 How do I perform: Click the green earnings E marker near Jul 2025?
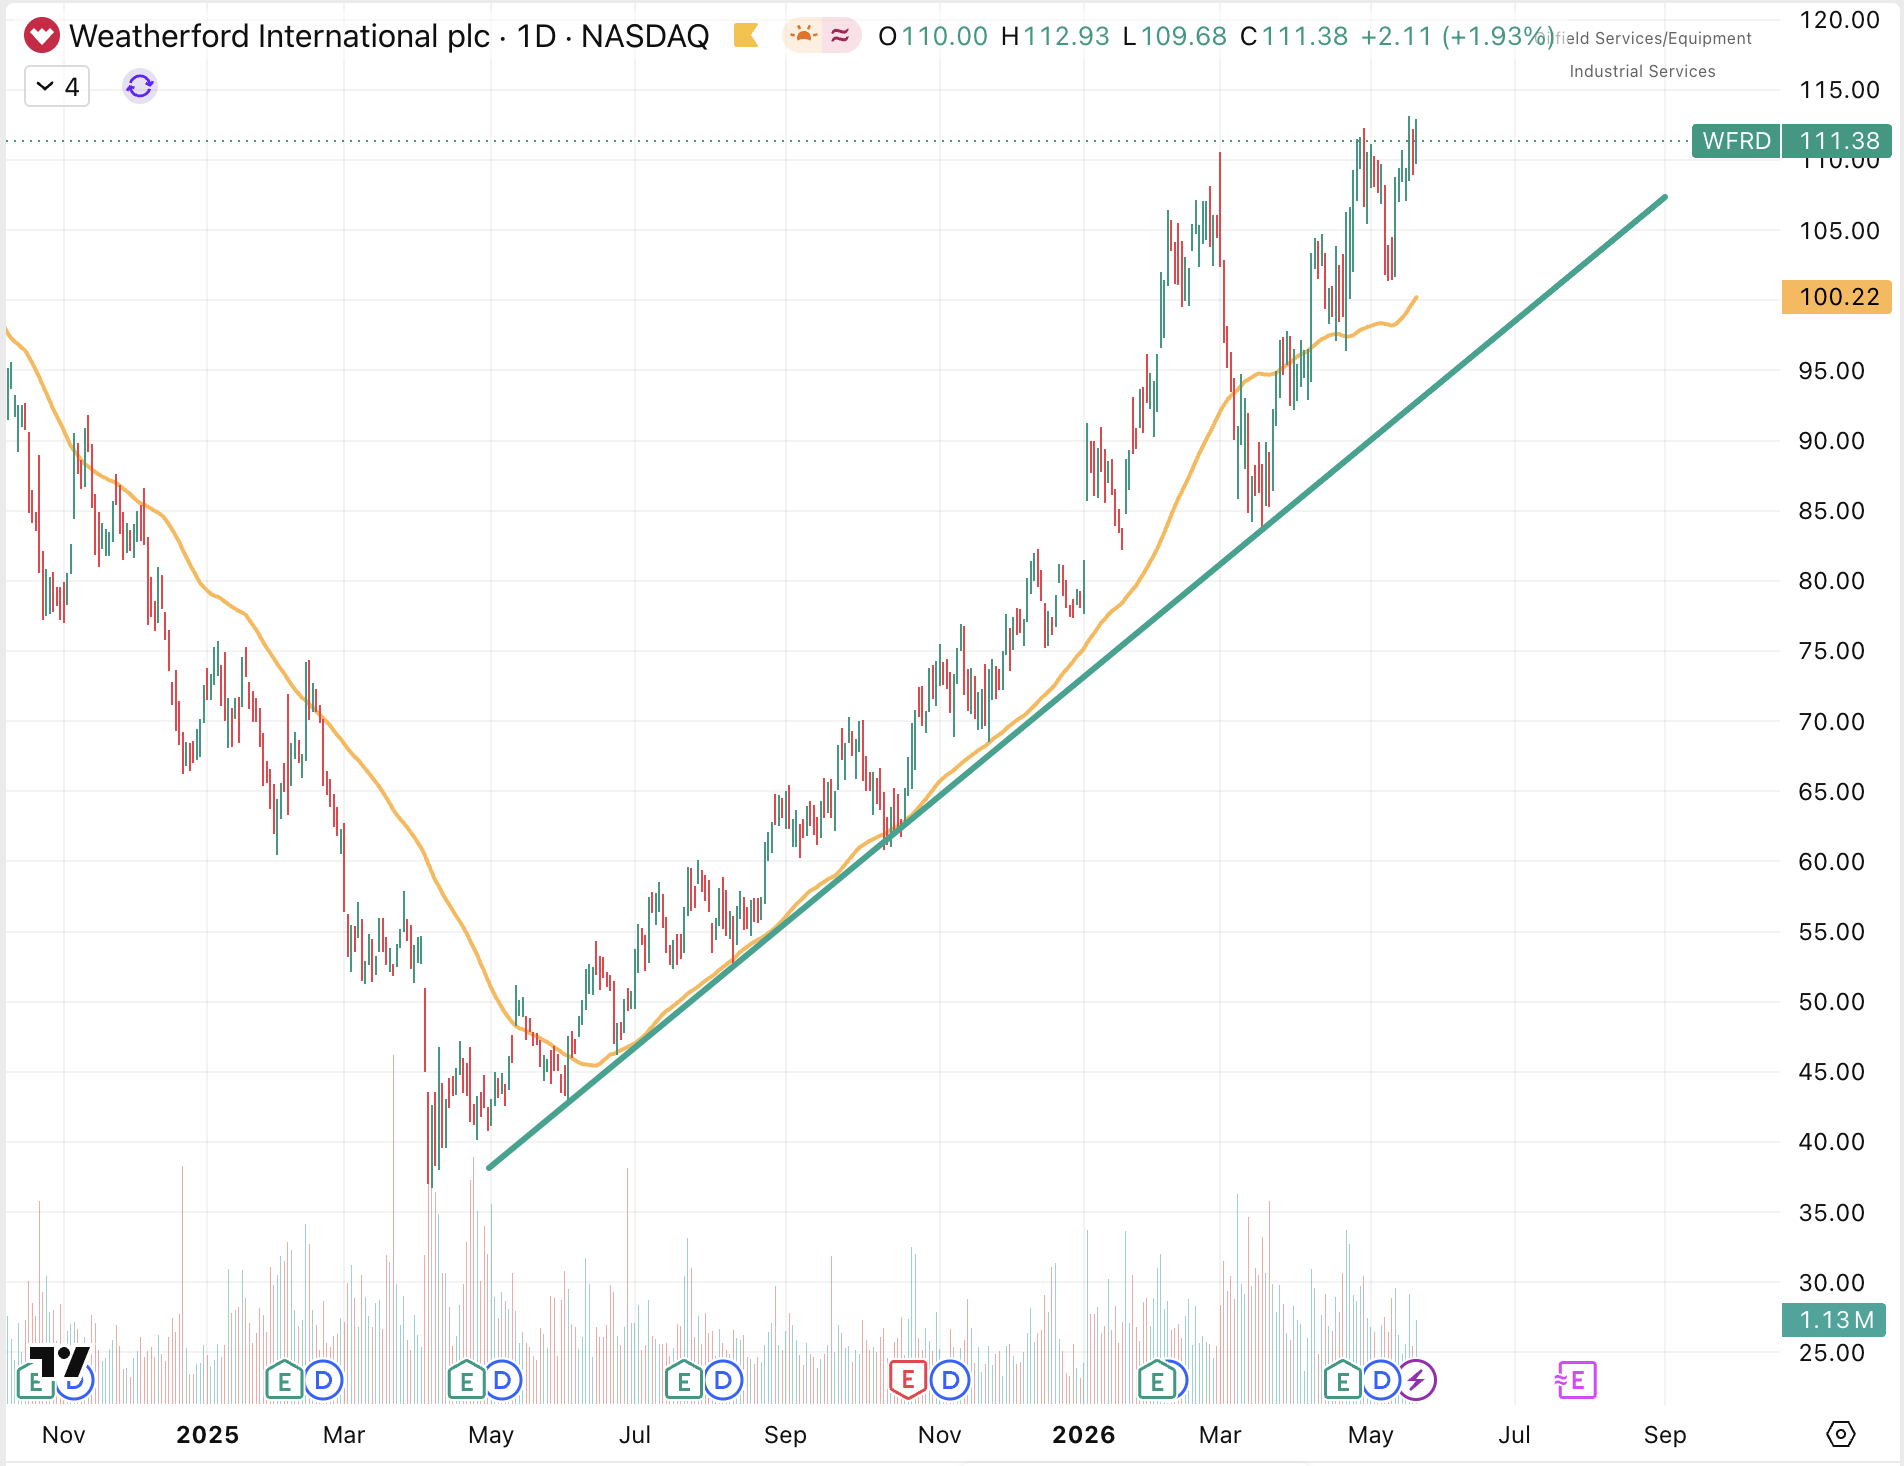tap(684, 1381)
